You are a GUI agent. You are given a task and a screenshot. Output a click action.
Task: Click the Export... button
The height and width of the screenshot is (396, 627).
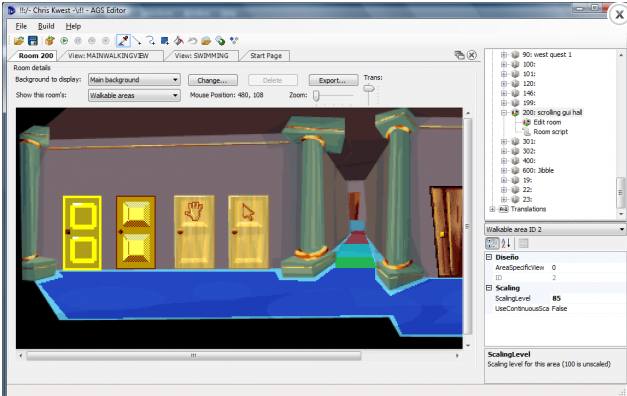tap(333, 80)
